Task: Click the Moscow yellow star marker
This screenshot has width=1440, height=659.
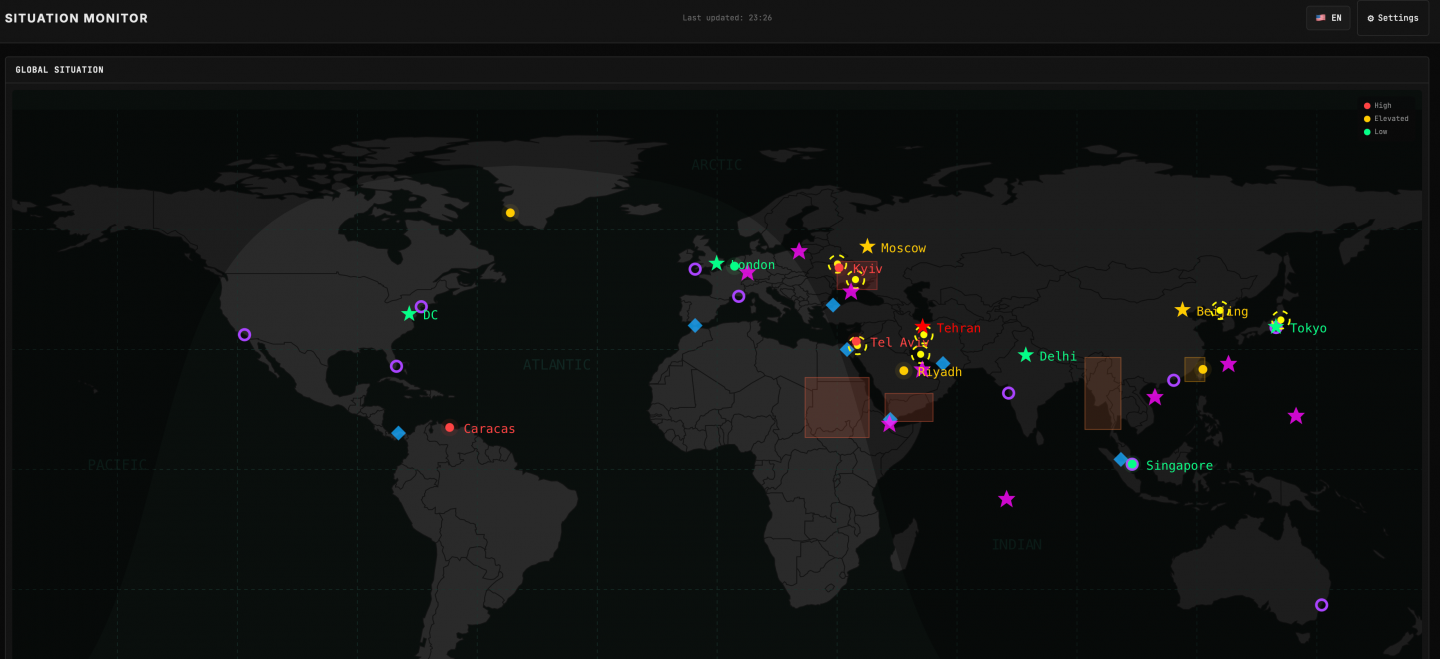Action: [867, 246]
